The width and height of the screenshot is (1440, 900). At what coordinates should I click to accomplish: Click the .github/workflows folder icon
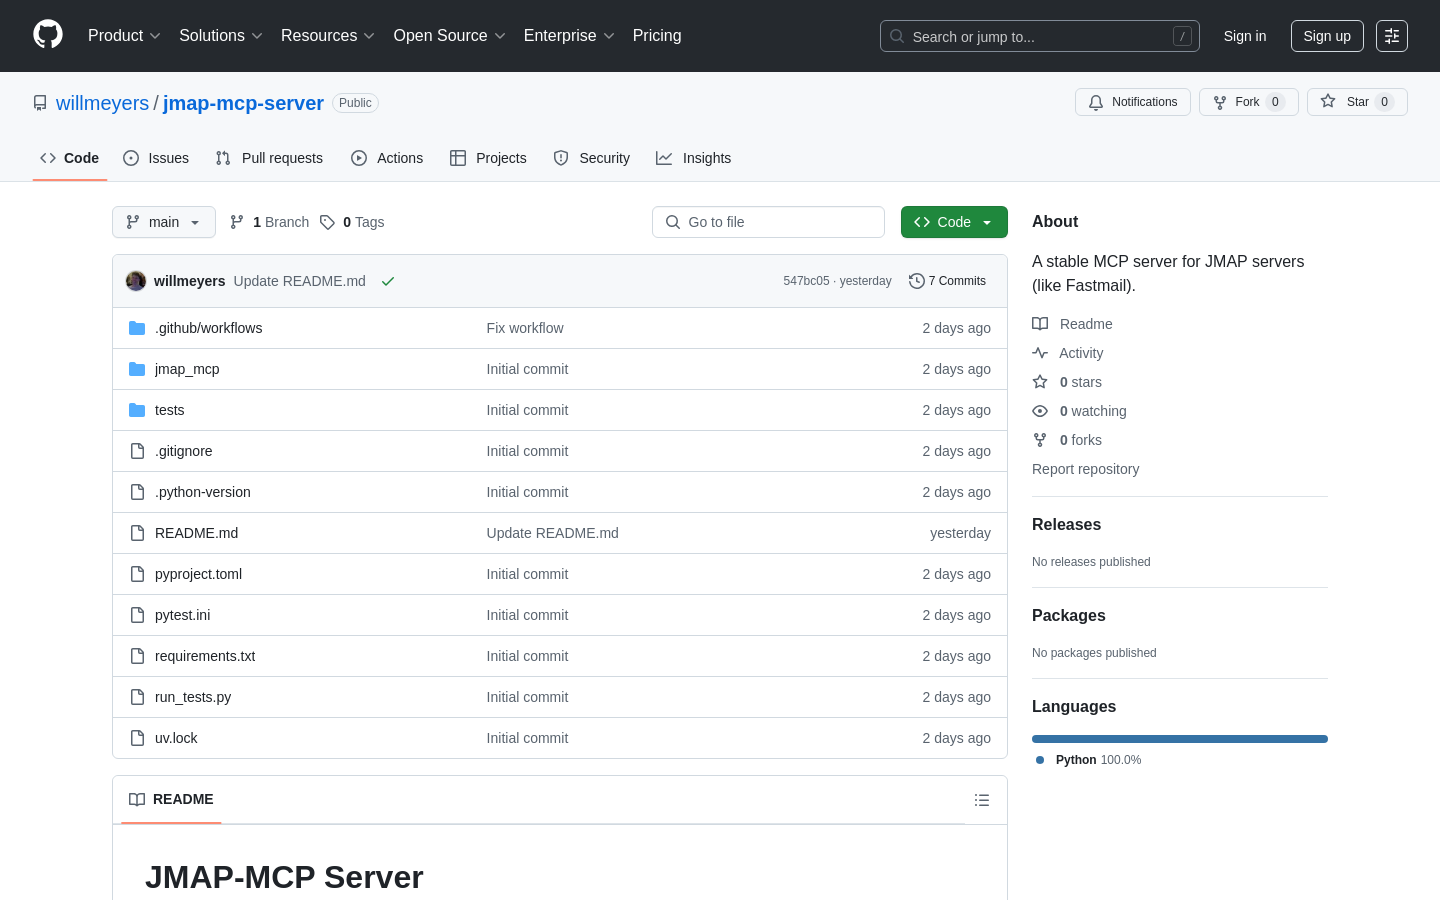coord(137,328)
